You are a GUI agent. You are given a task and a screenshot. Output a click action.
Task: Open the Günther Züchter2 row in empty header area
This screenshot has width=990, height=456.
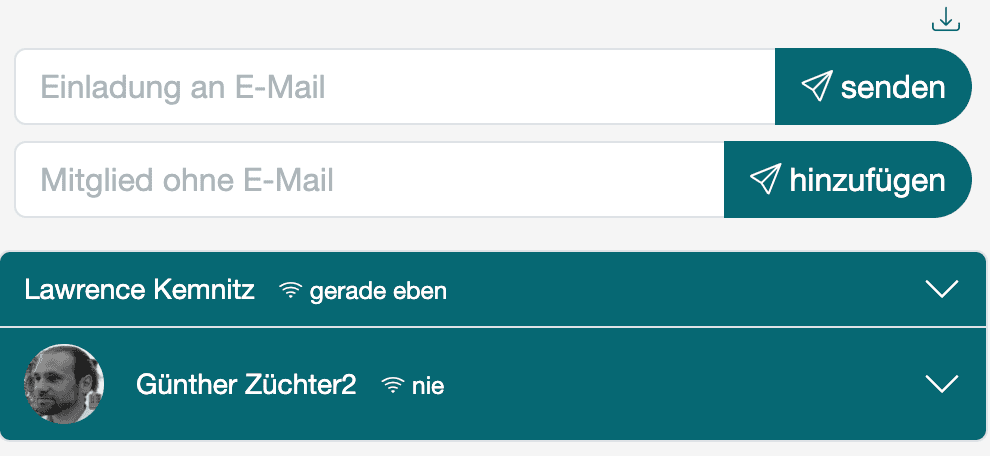680,385
